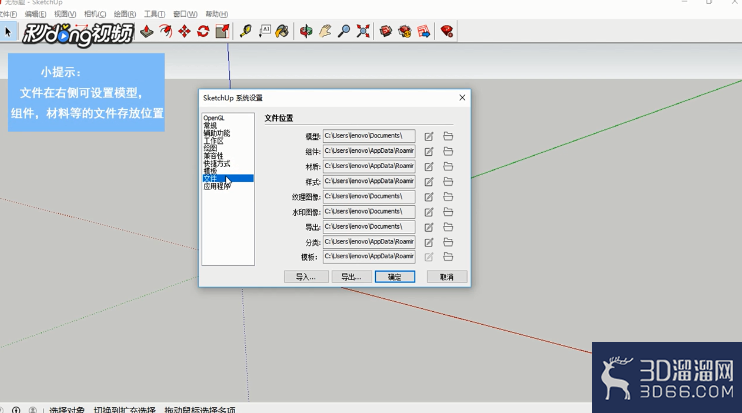Choose the Follow Me arc tool
Screen dimensions: 742x413
pyautogui.click(x=166, y=32)
